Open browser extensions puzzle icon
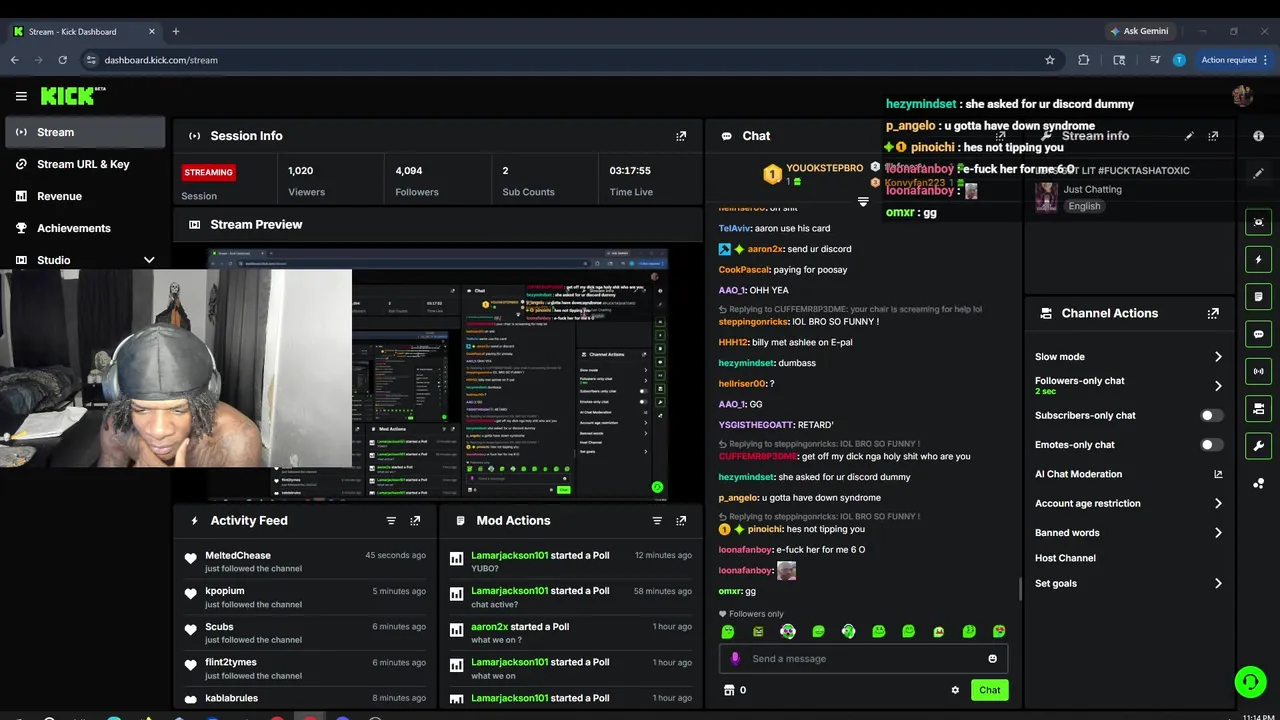1280x720 pixels. (x=1083, y=60)
